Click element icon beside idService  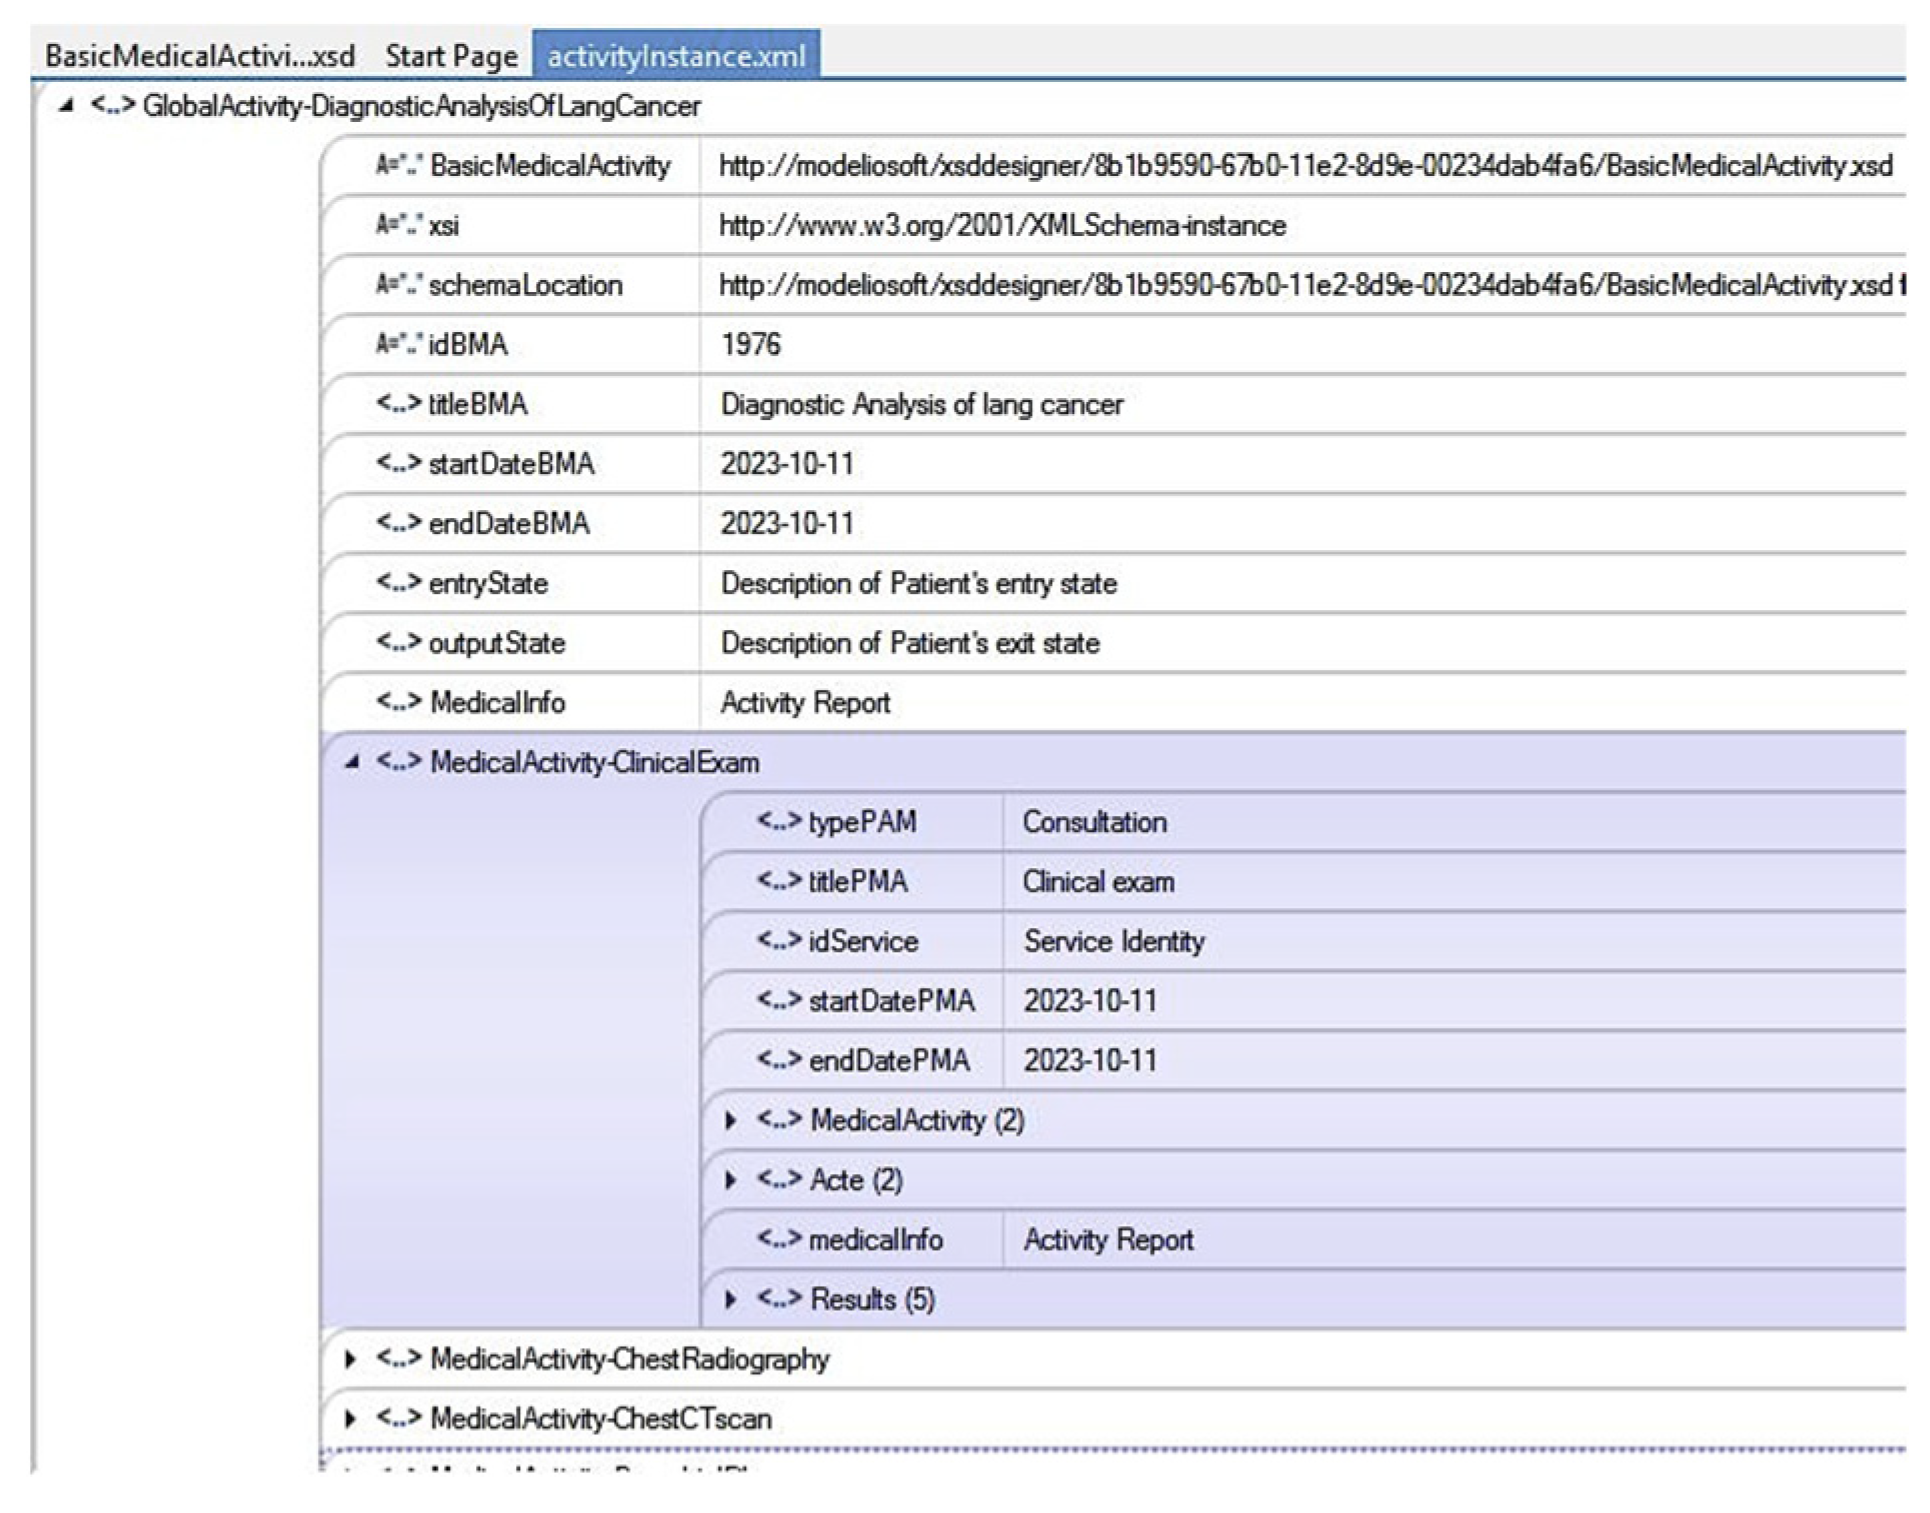778,941
